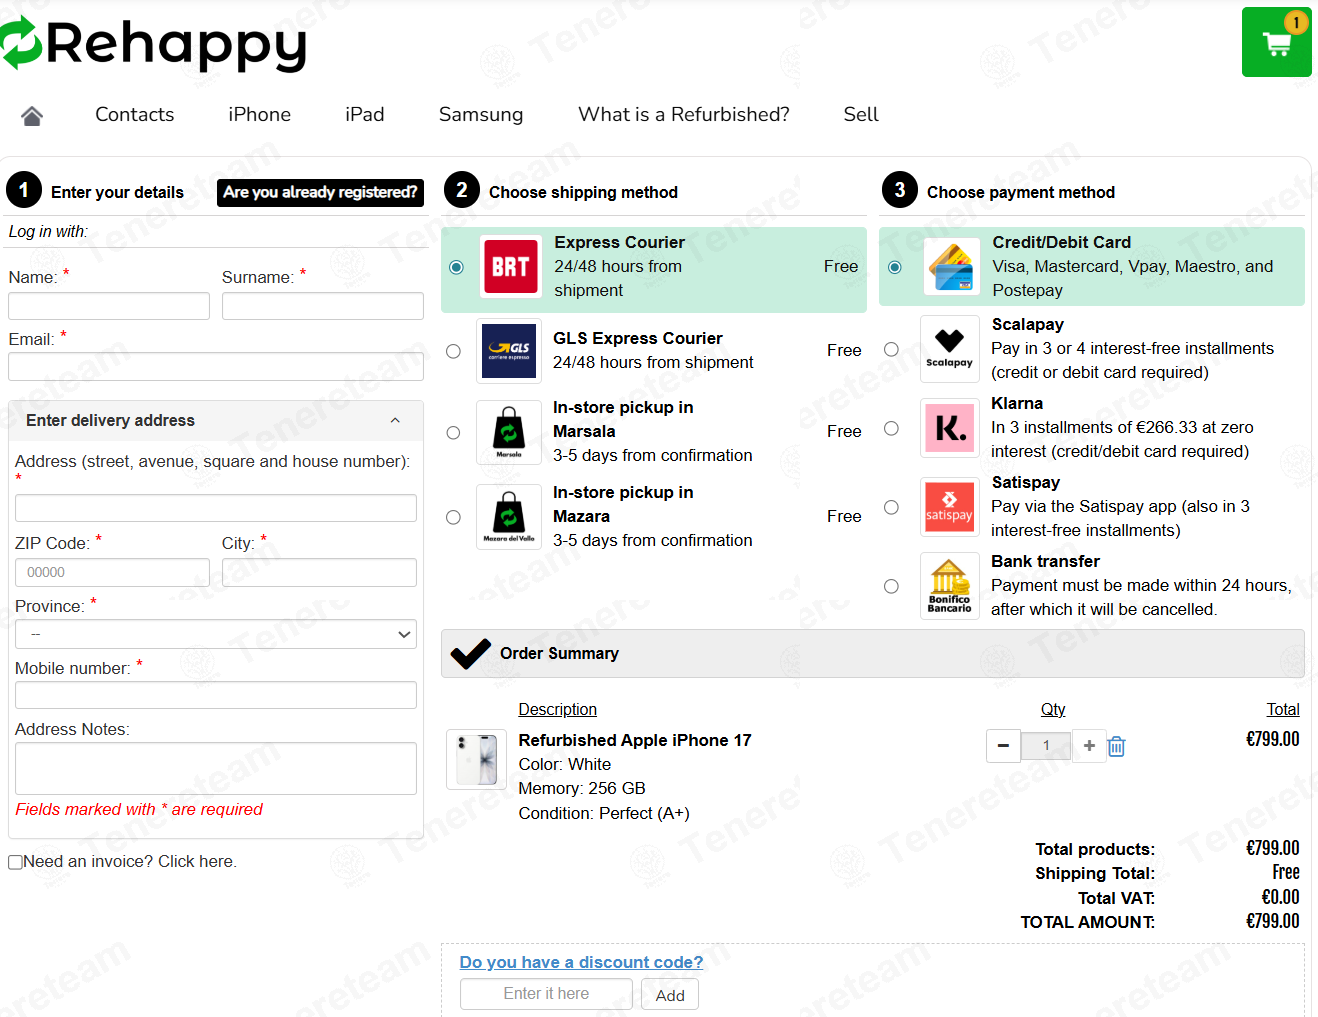This screenshot has width=1318, height=1017.
Task: Focus the City input field
Action: click(319, 572)
